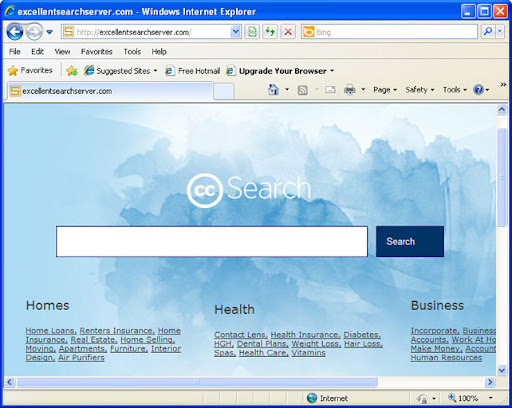Viewport: 512px width, 408px height.
Task: Click the large page search field
Action: click(212, 242)
